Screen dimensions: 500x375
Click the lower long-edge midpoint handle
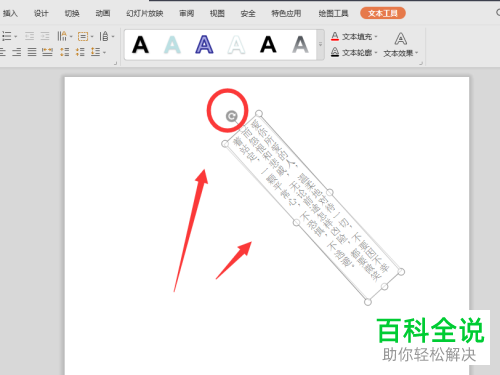point(296,222)
